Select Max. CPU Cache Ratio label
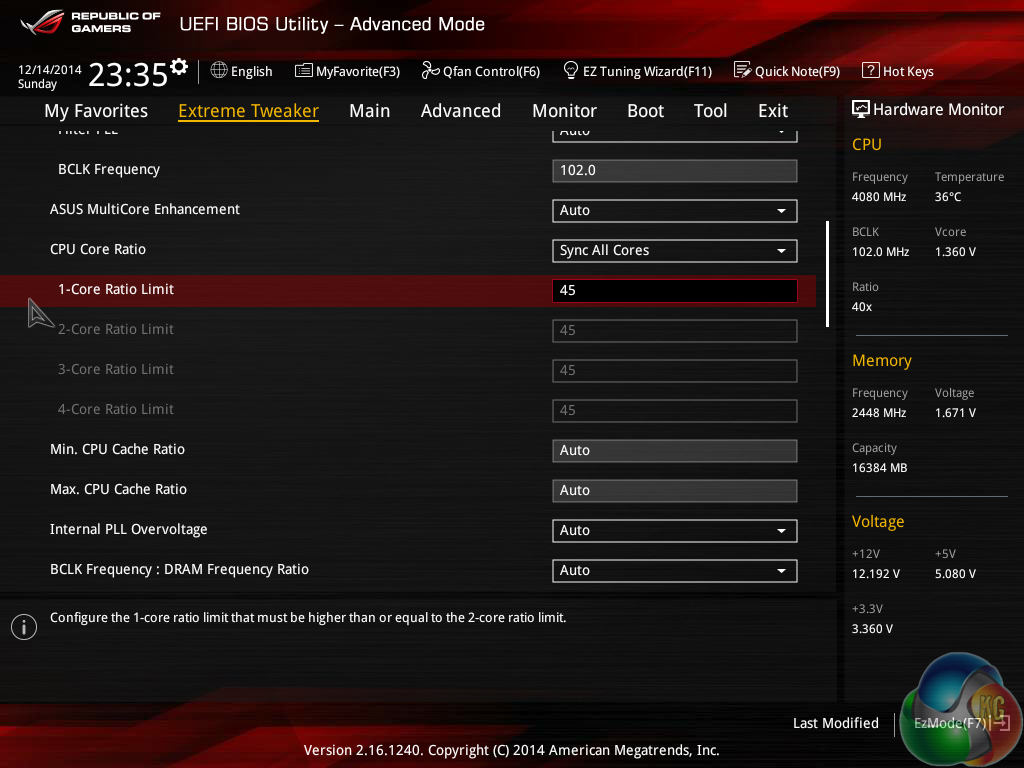Viewport: 1024px width, 768px height. (118, 489)
